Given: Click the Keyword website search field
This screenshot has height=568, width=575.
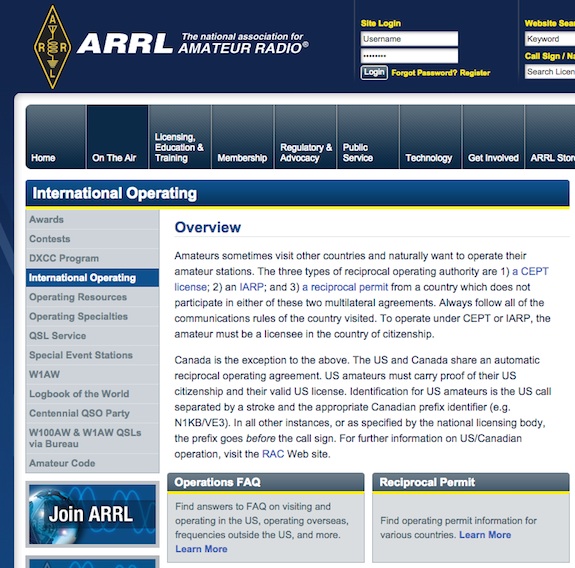Looking at the screenshot, I should tap(550, 39).
